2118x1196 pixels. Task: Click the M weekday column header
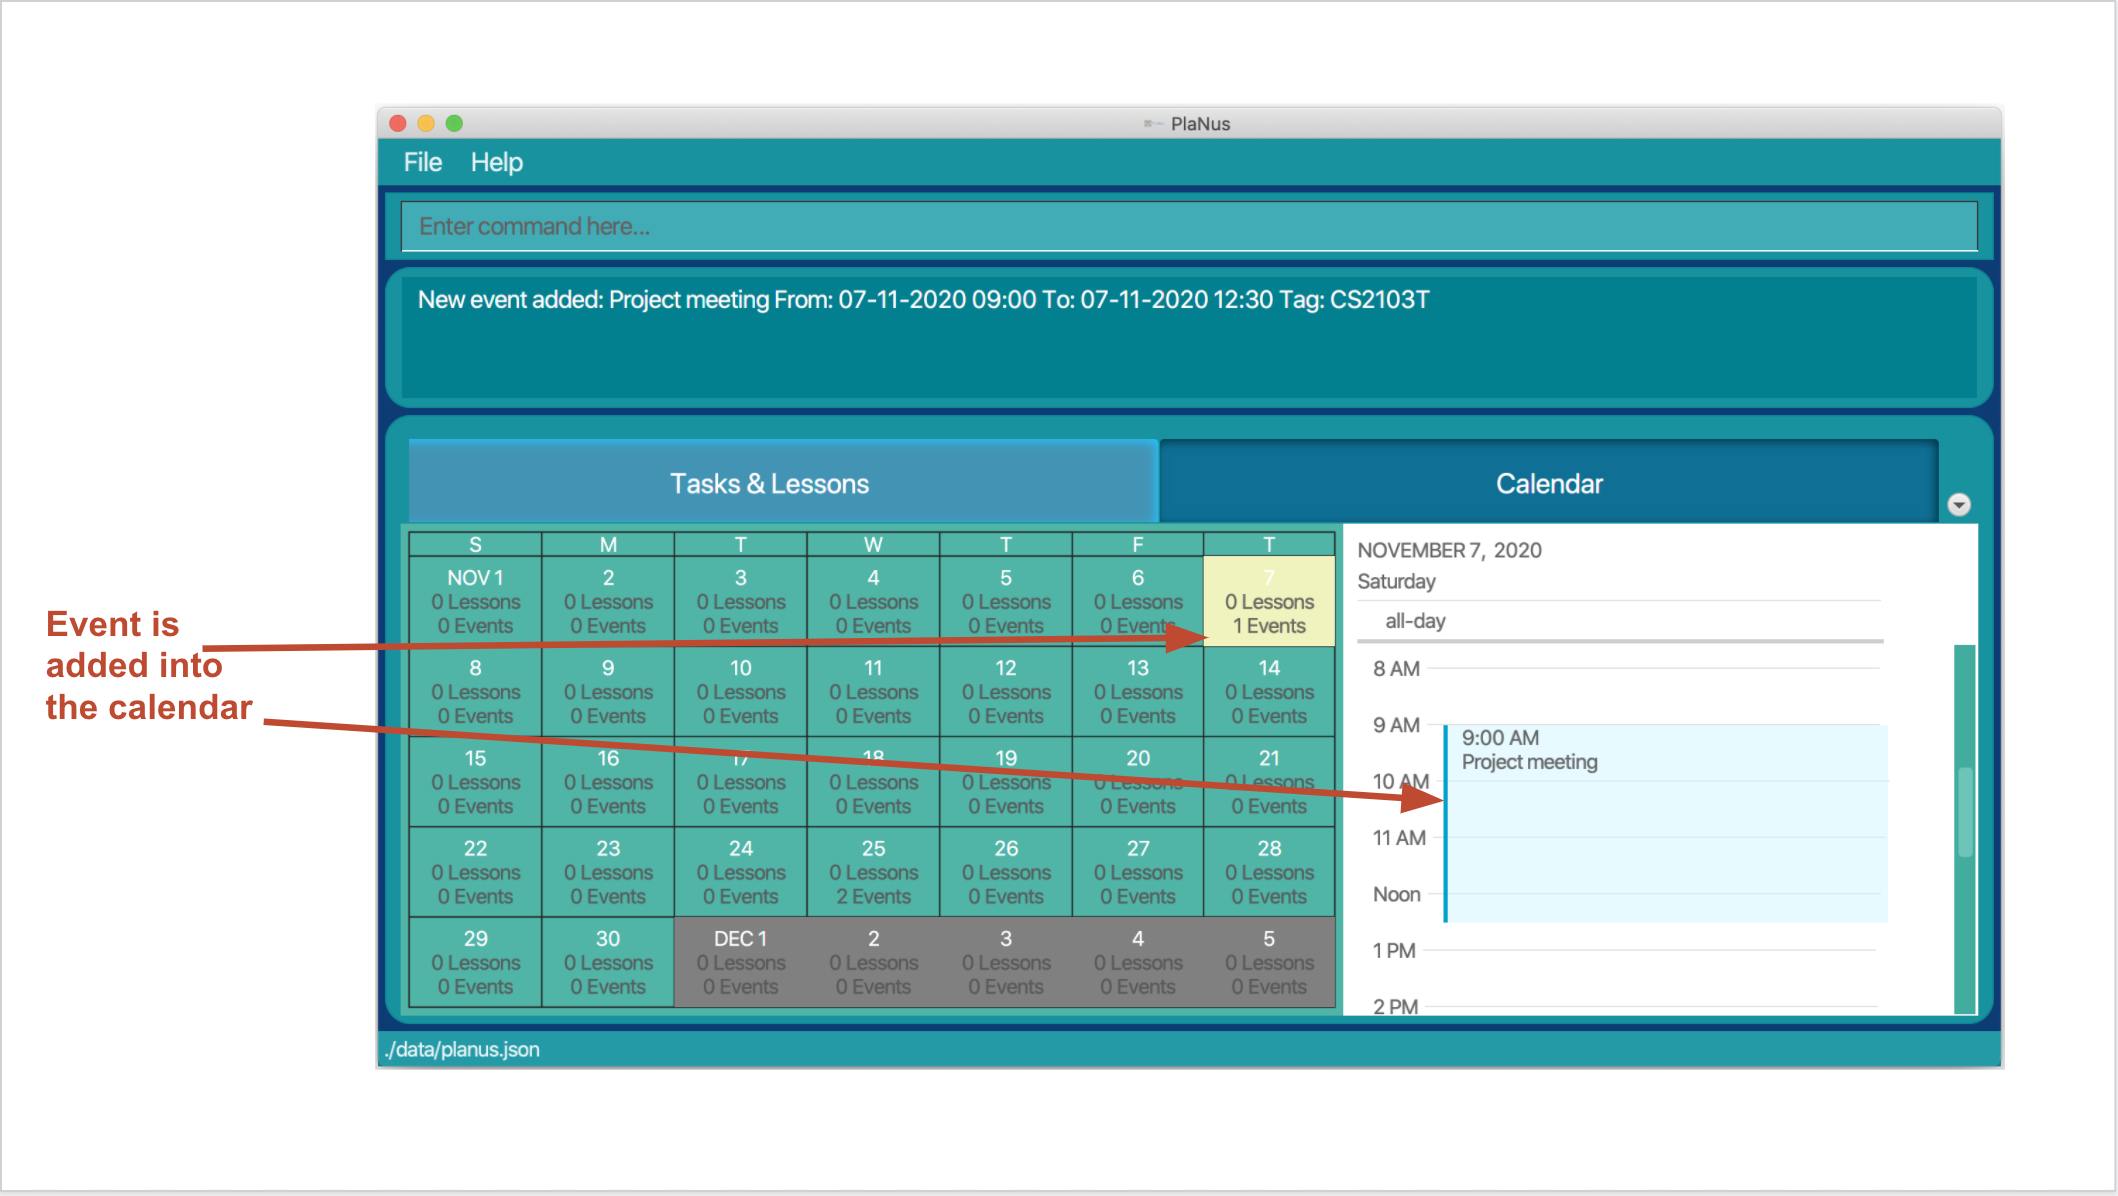tap(608, 544)
